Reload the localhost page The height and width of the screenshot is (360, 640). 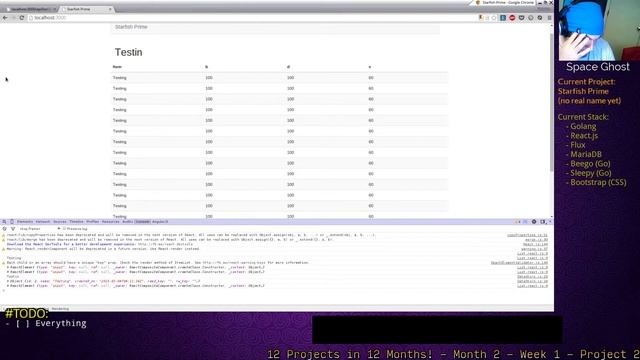22,18
